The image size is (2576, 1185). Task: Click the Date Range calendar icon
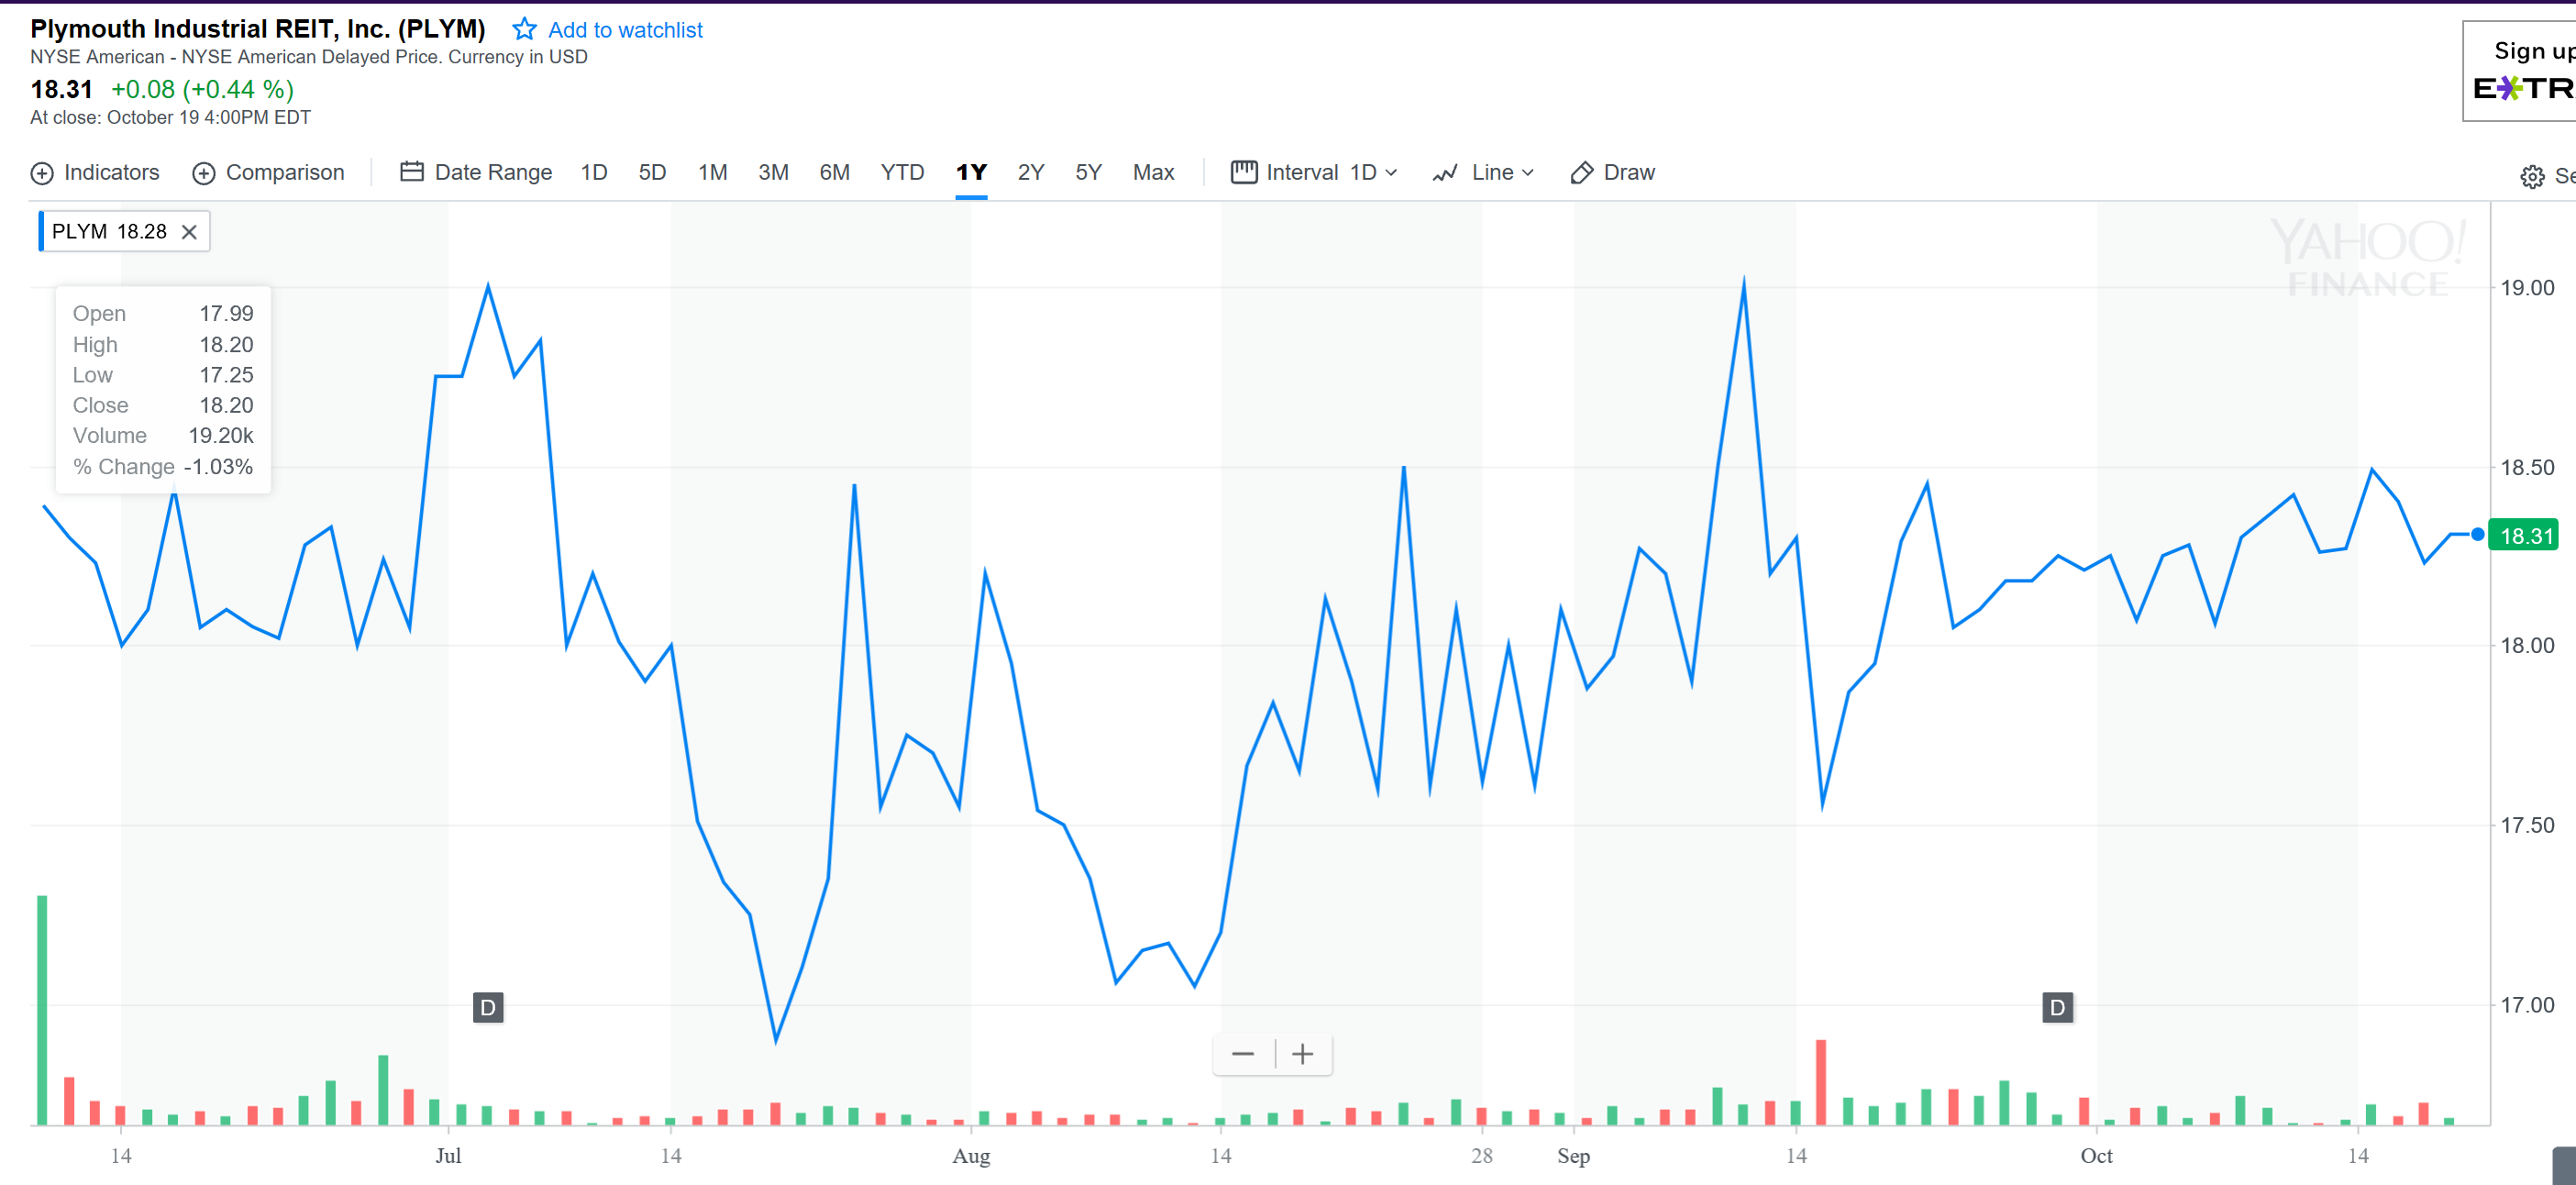[412, 172]
